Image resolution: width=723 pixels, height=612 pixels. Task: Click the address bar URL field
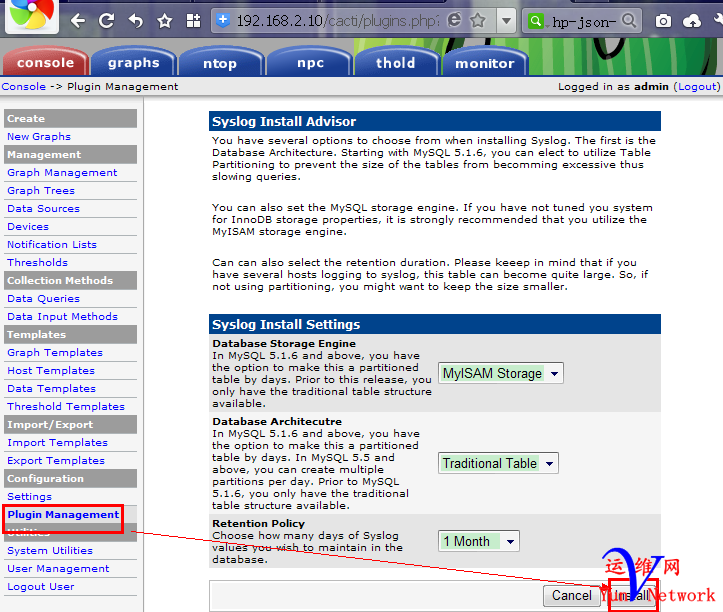coord(337,21)
